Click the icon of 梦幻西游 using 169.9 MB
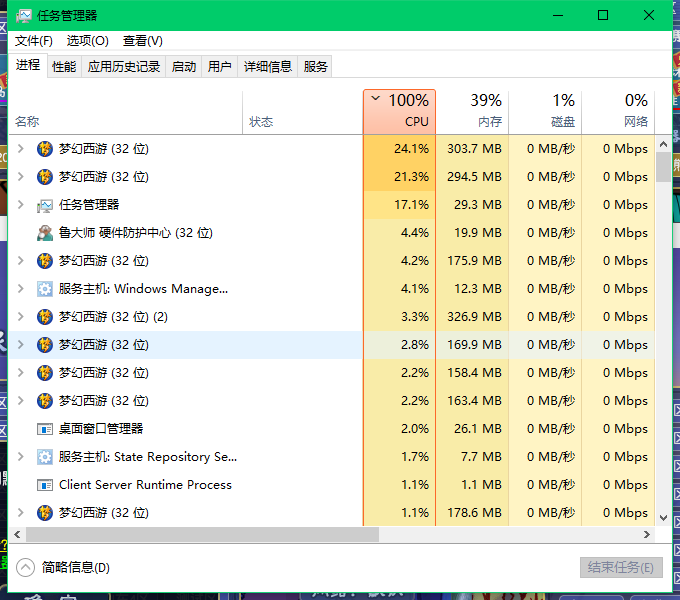Viewport: 680px width, 600px height. [x=45, y=345]
